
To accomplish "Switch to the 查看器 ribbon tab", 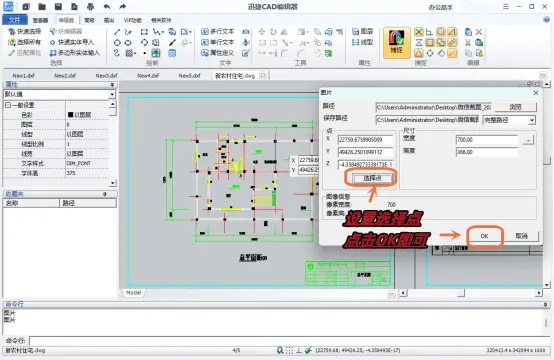I will [40, 20].
